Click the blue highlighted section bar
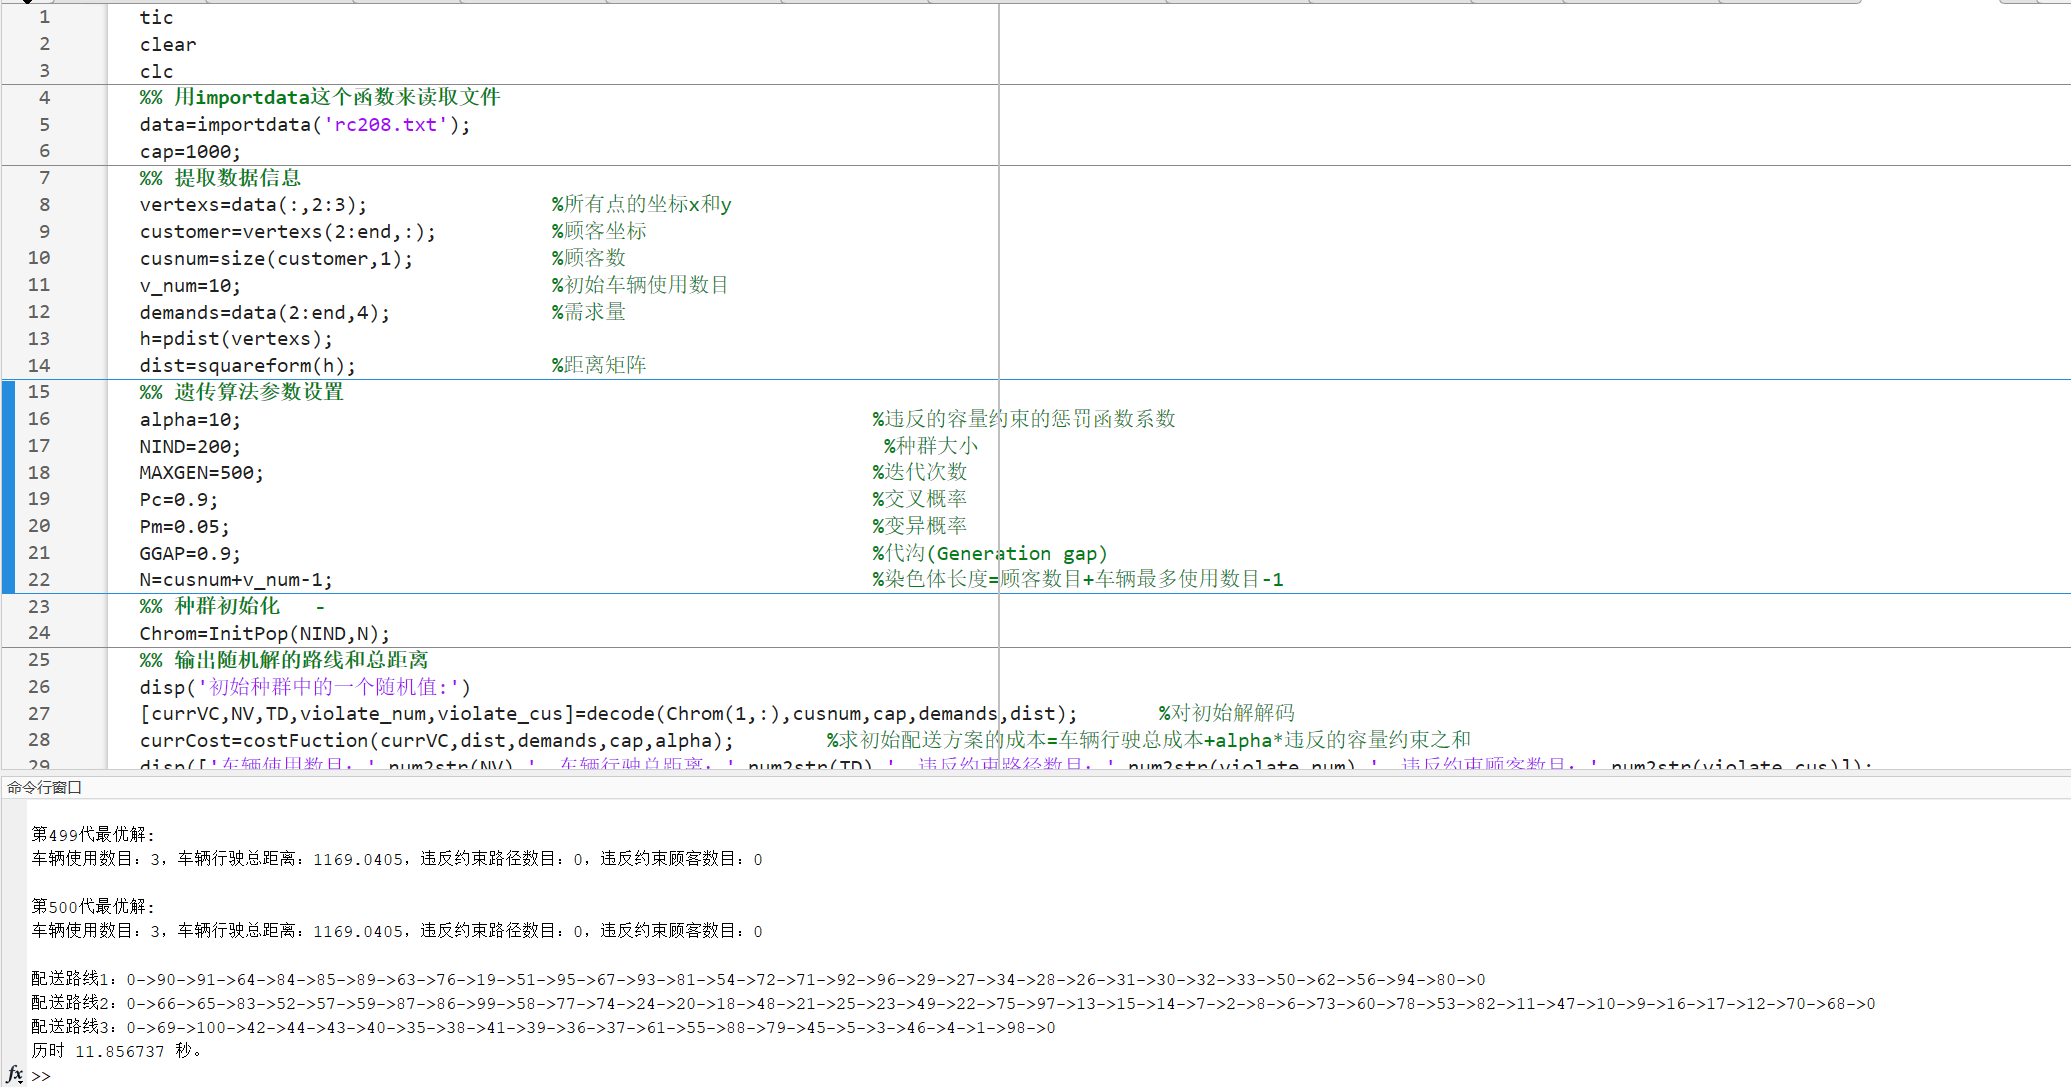 tap(8, 486)
